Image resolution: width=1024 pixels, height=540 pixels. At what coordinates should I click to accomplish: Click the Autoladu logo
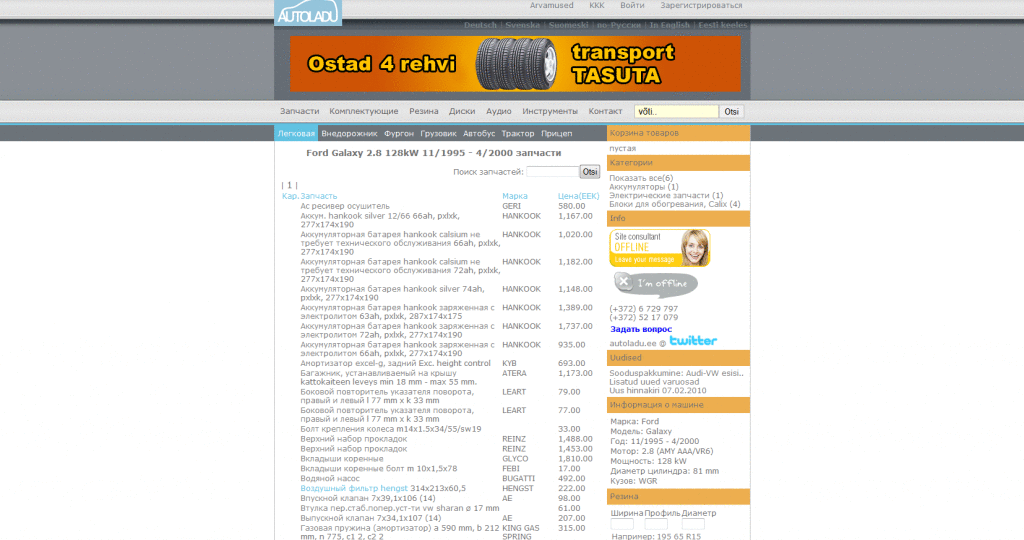308,13
